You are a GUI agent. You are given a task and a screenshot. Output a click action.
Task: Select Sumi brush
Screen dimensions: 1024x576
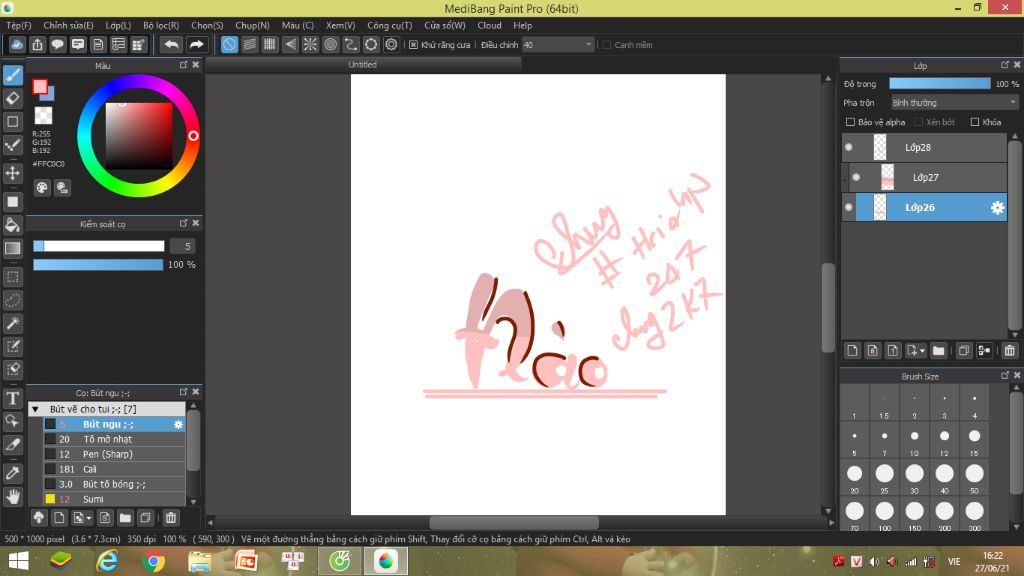point(114,500)
